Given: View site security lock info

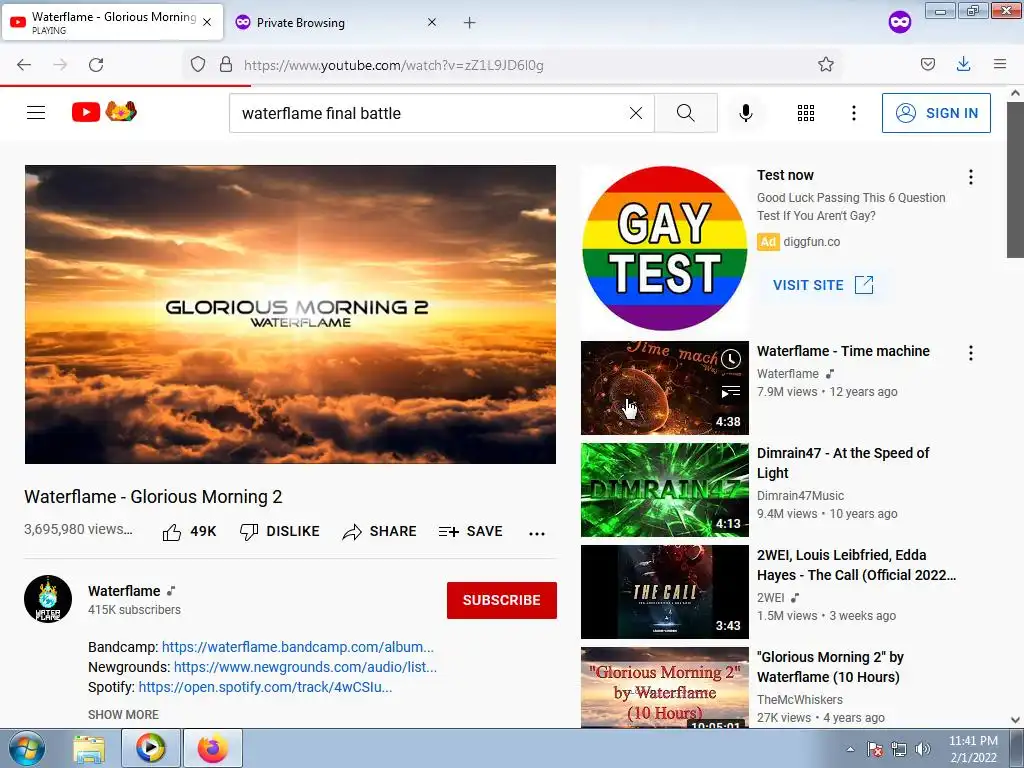Looking at the screenshot, I should [226, 64].
